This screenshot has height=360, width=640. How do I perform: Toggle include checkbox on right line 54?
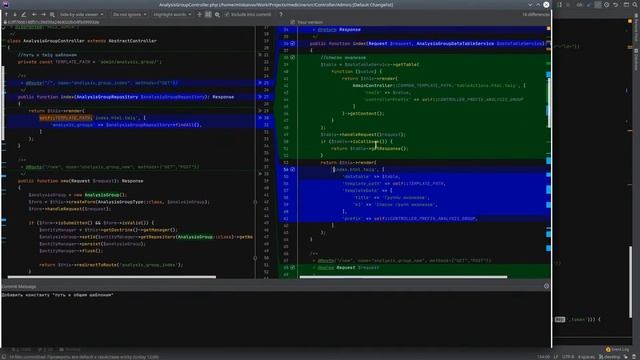click(x=293, y=169)
